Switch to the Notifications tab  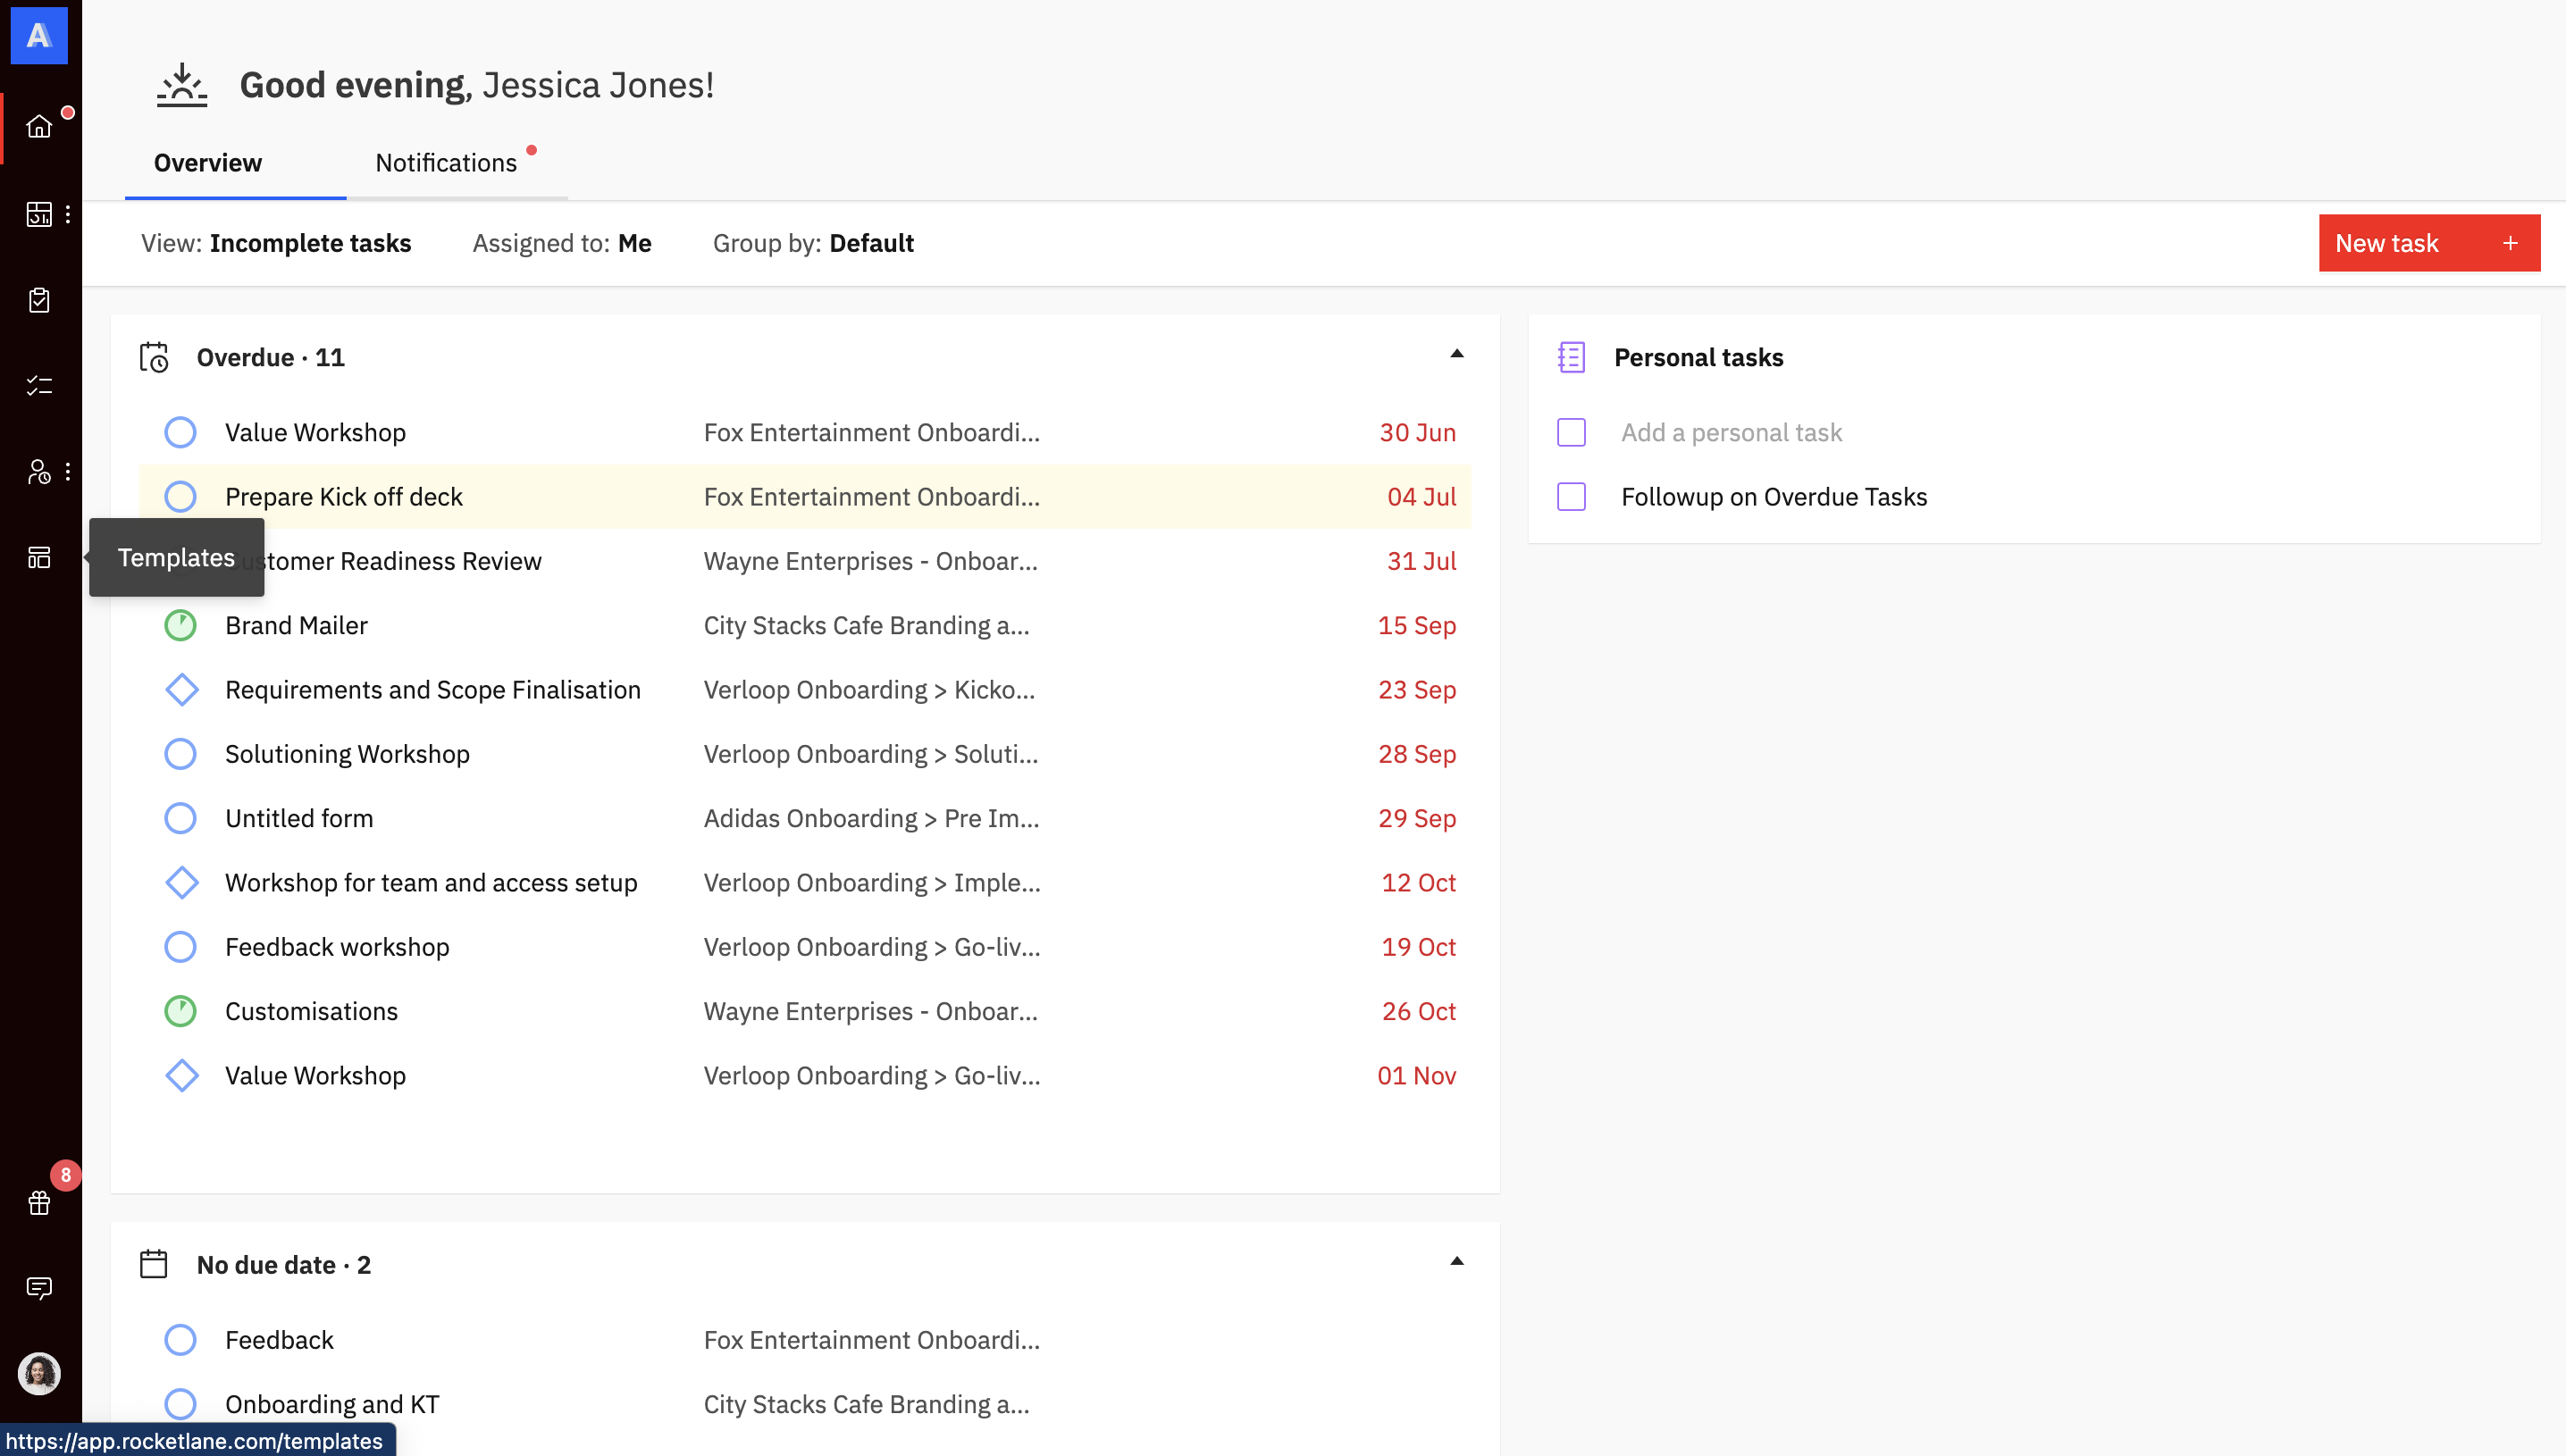(x=446, y=163)
